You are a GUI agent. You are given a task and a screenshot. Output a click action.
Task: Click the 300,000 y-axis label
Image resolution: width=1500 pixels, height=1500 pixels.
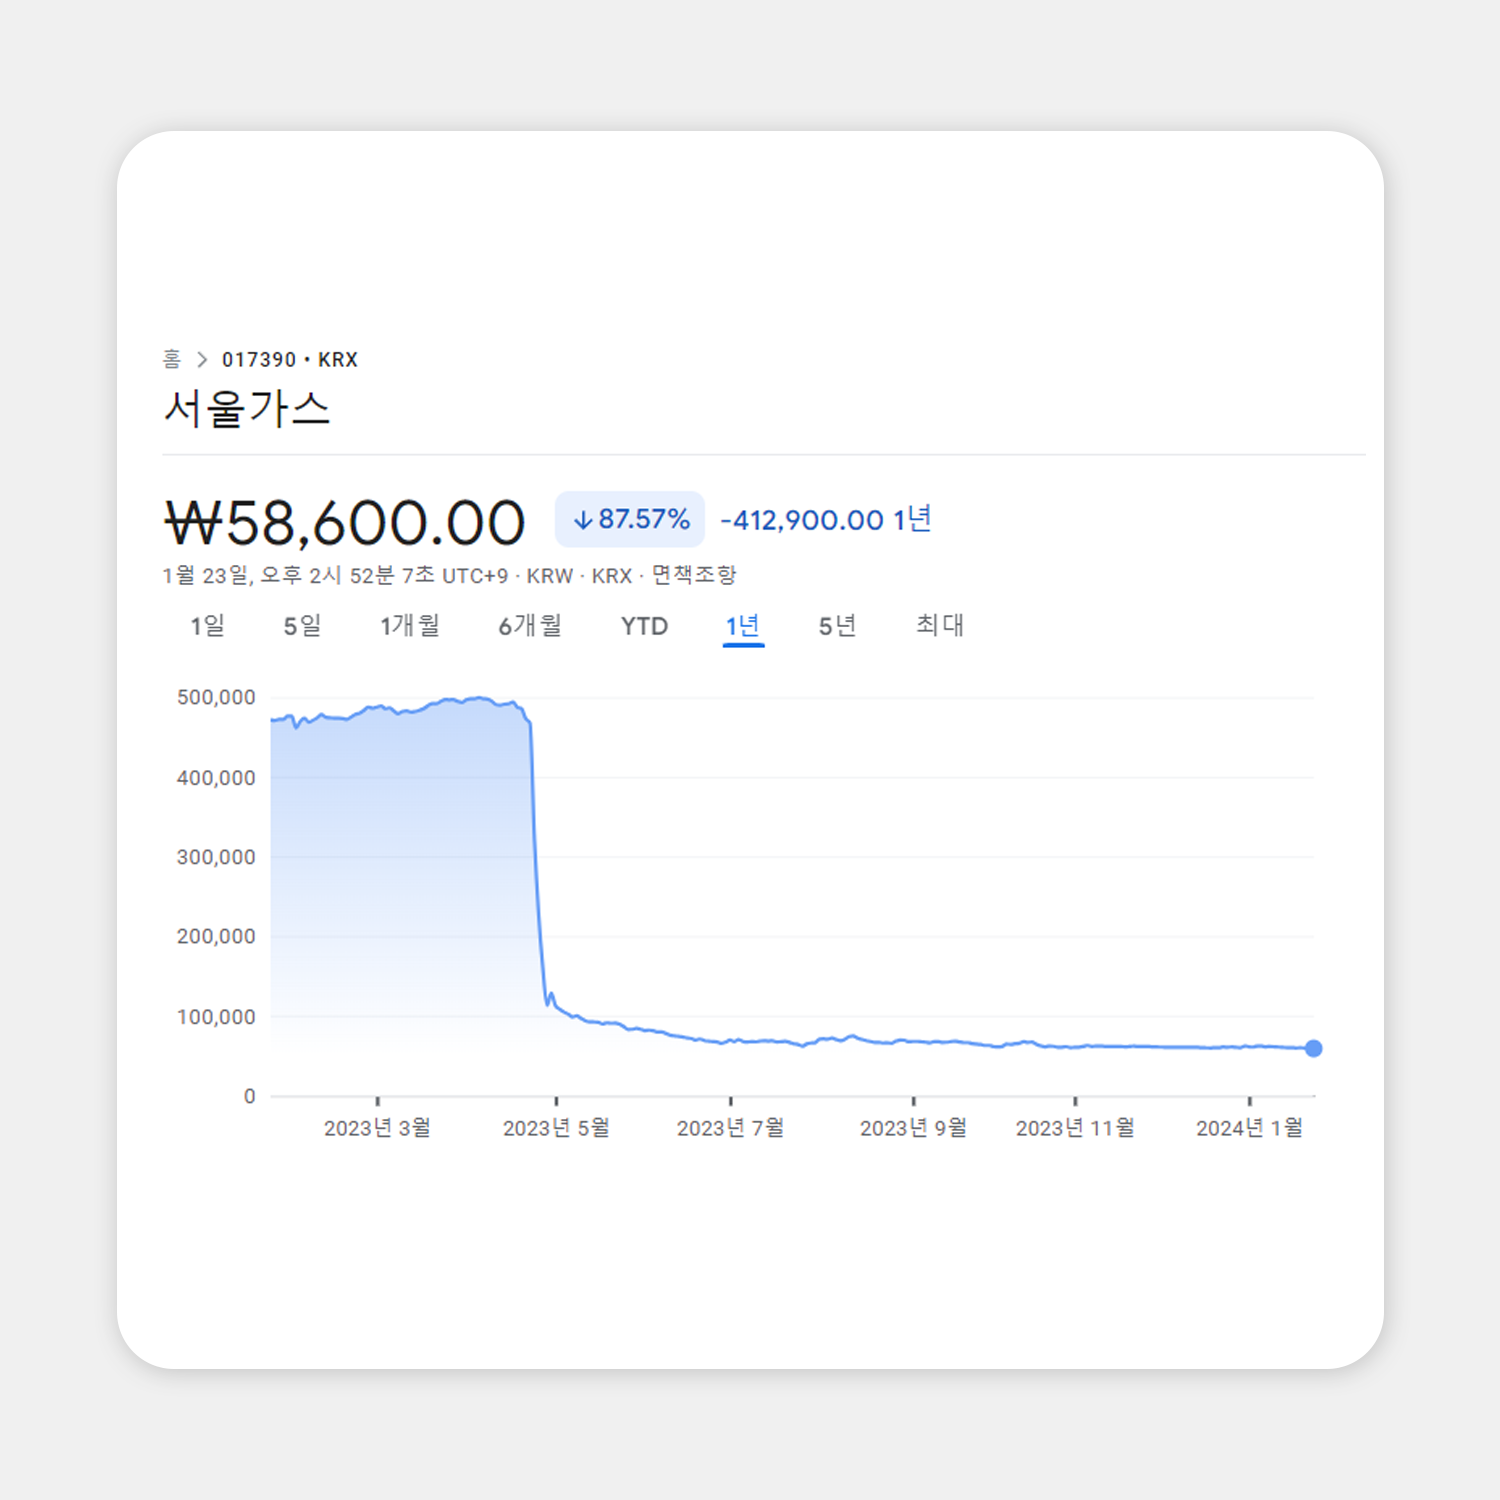216,857
